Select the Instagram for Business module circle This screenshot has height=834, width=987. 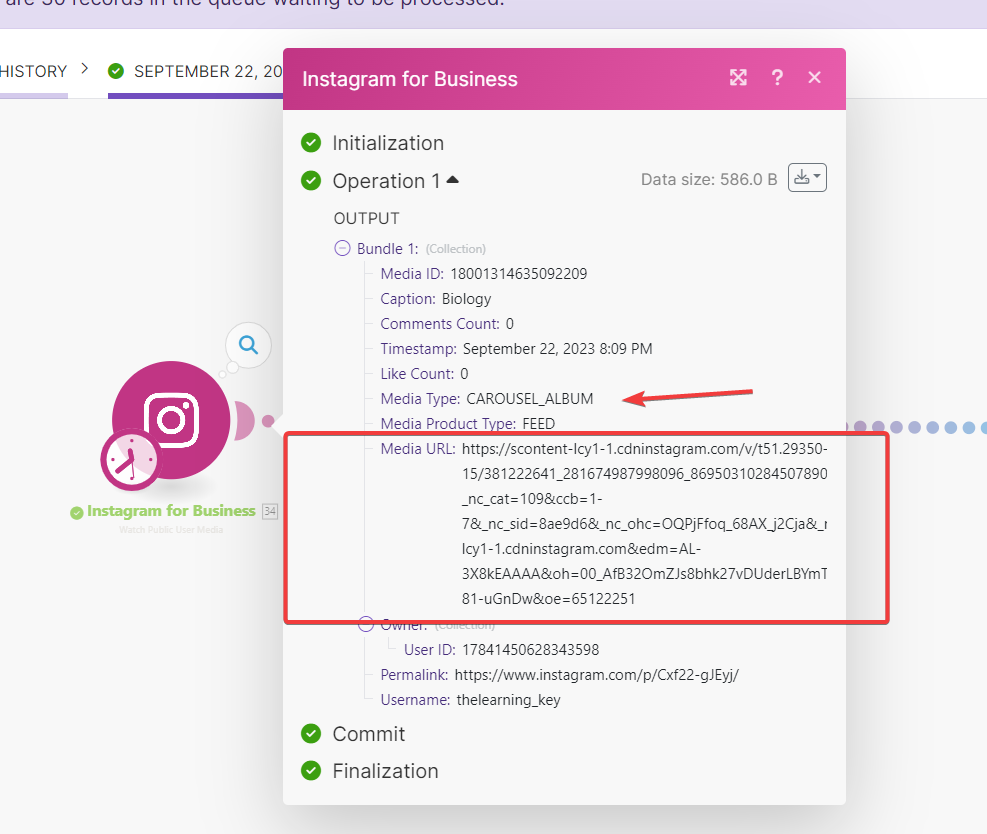[x=171, y=420]
